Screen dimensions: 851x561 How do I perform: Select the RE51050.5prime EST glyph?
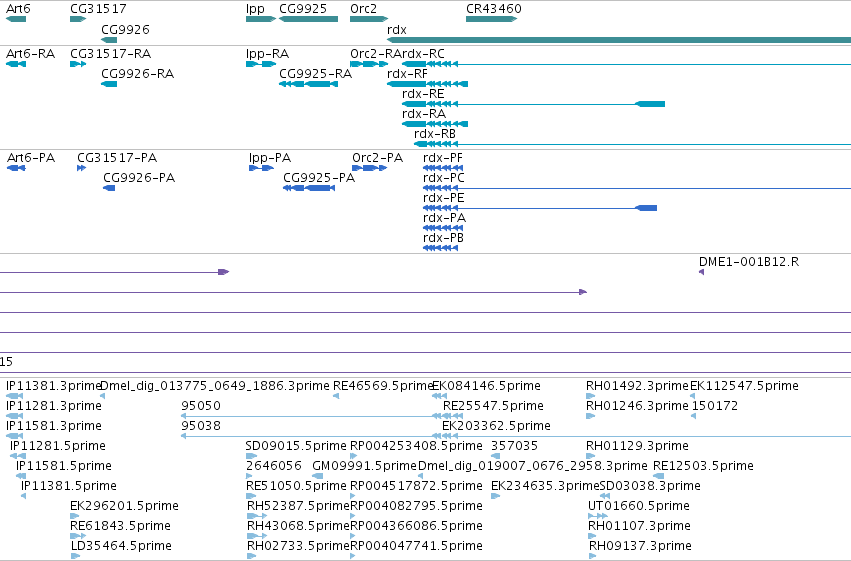(x=251, y=496)
